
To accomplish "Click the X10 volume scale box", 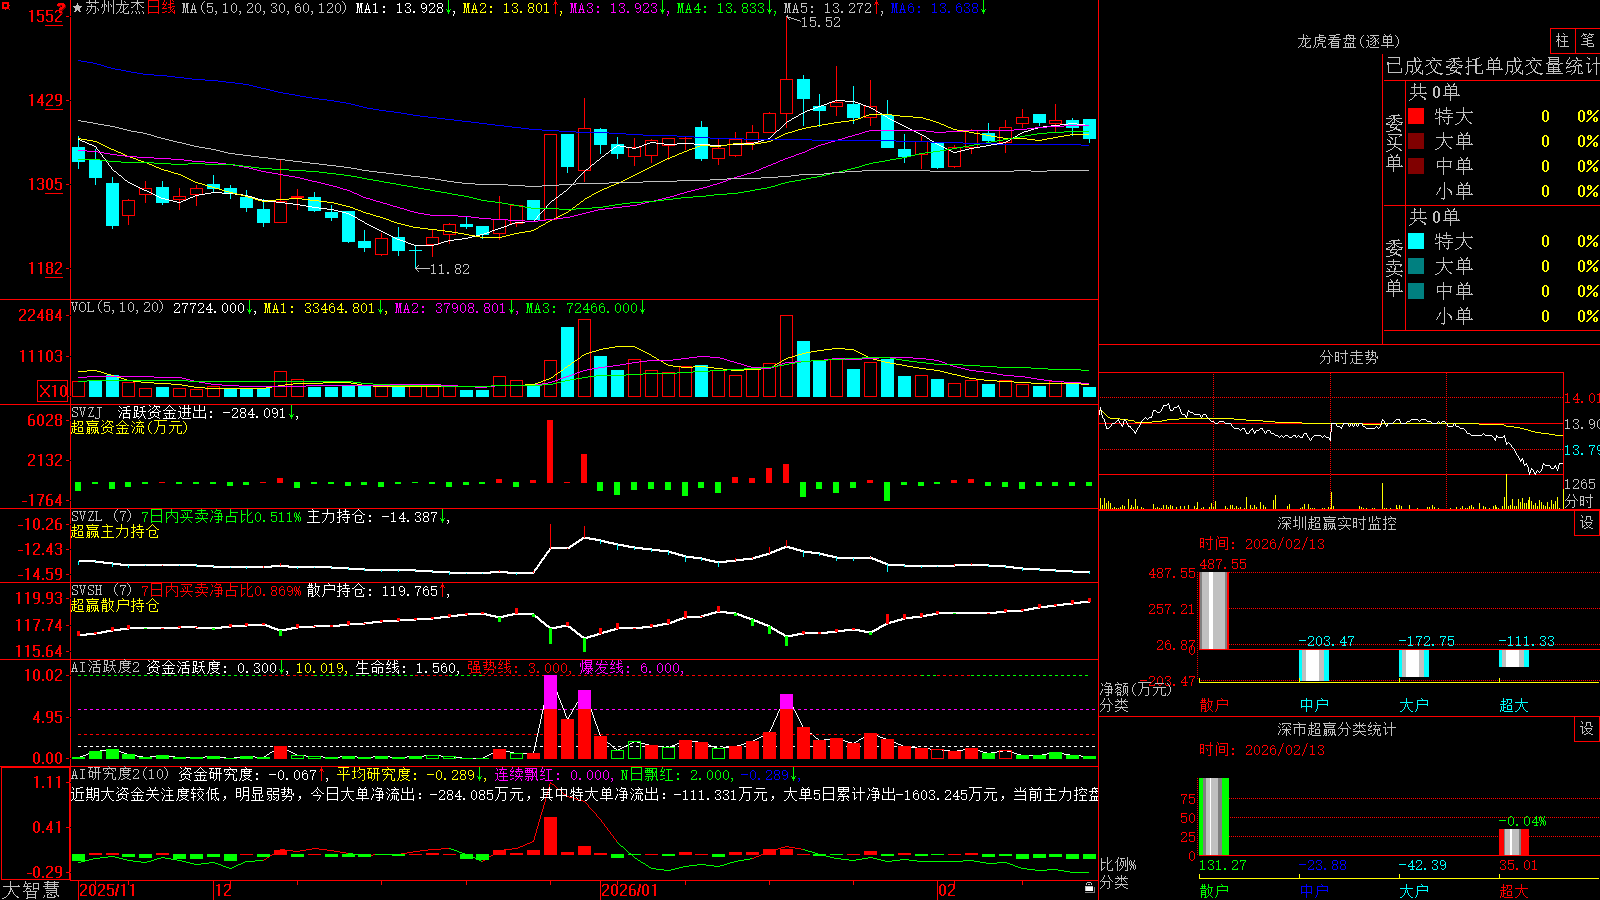I will pos(53,391).
